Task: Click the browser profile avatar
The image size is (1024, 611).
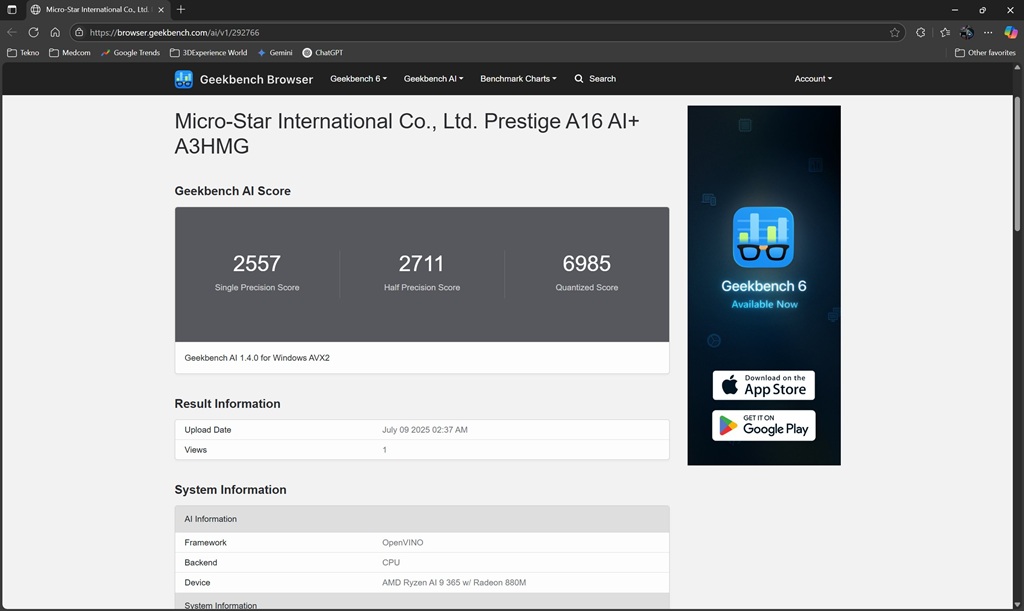Action: pos(967,32)
